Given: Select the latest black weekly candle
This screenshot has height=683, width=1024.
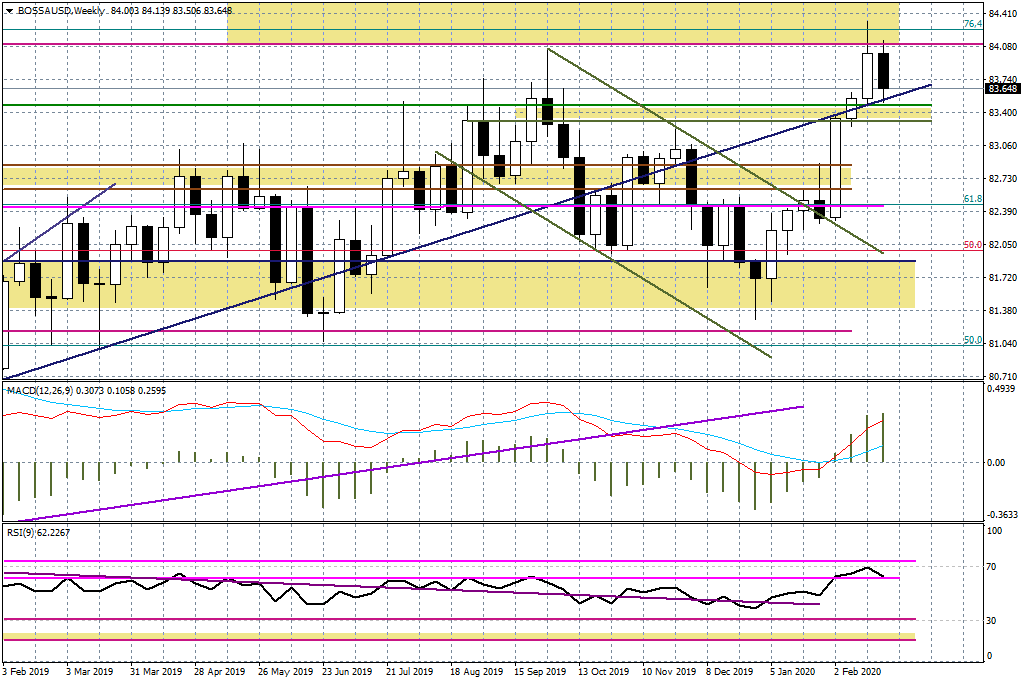Looking at the screenshot, I should (x=884, y=71).
